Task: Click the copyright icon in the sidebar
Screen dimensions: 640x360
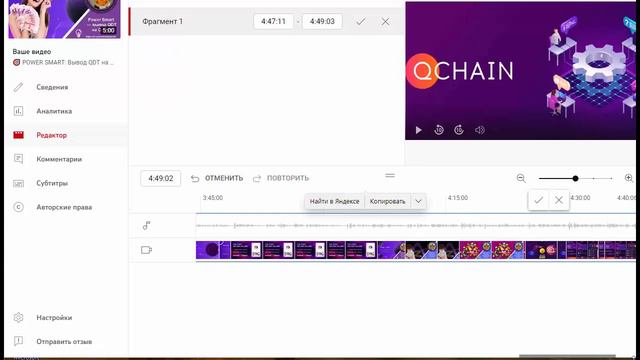Action: click(x=18, y=207)
